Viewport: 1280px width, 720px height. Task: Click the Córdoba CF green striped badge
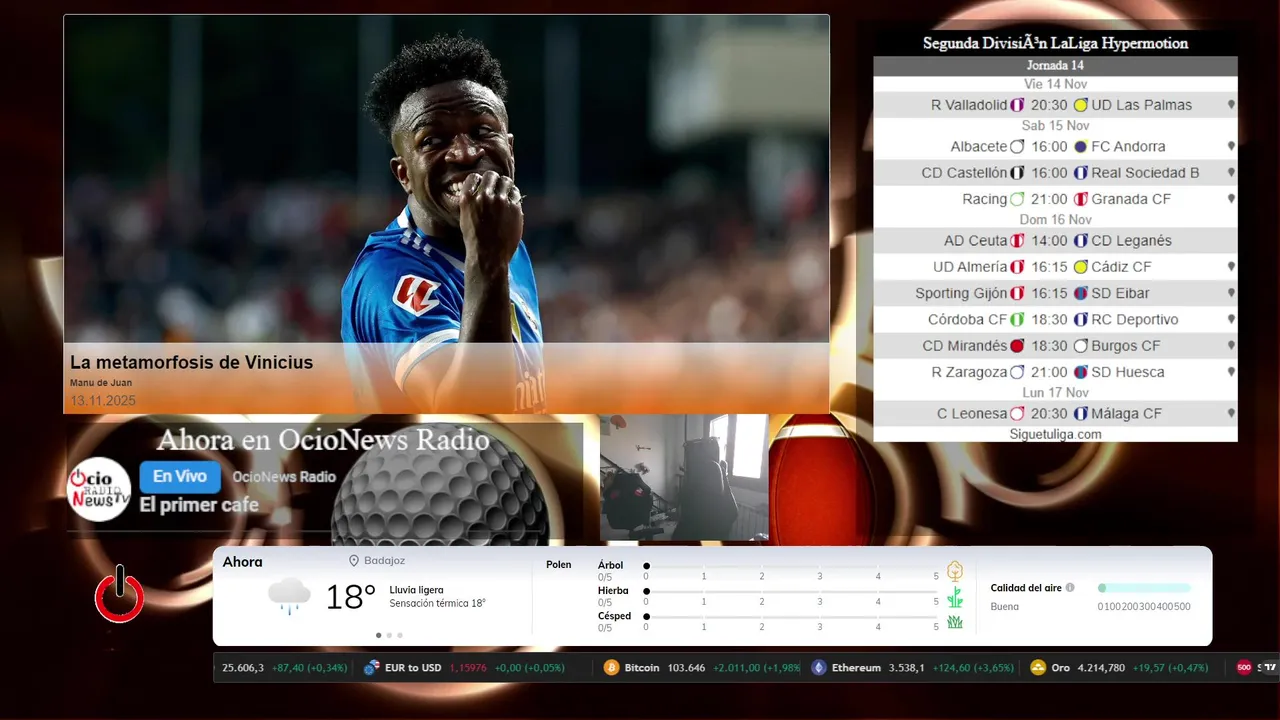[x=1017, y=320]
